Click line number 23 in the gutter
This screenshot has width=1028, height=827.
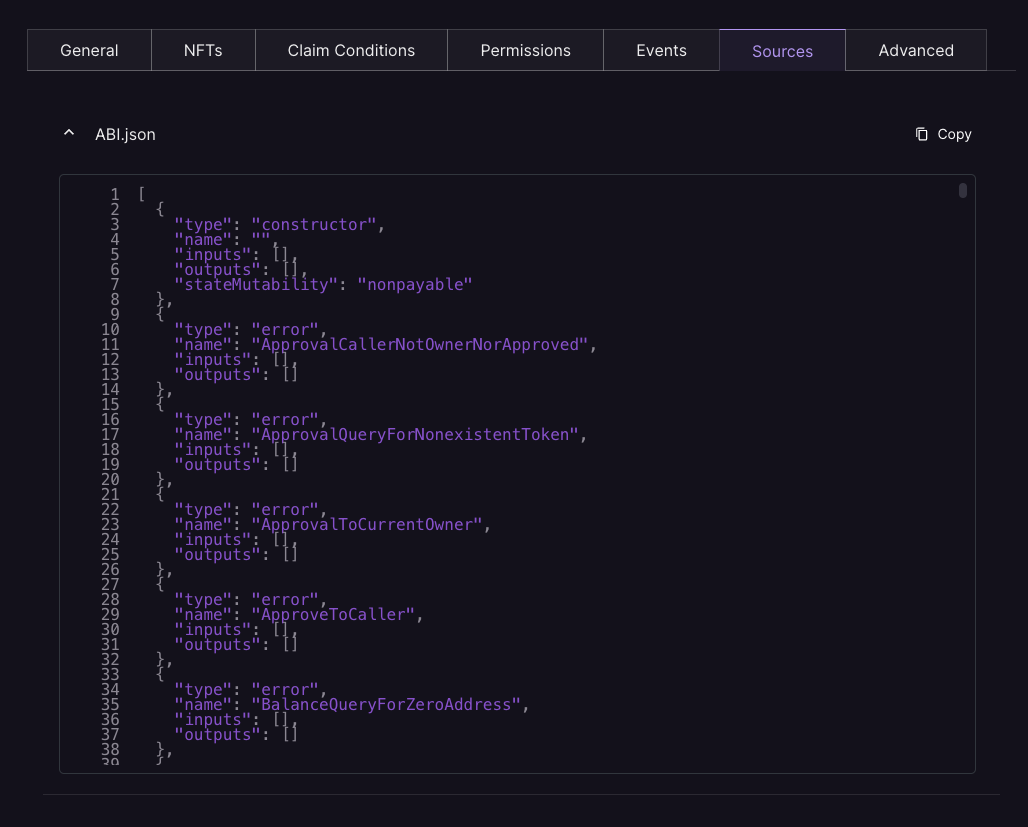110,525
